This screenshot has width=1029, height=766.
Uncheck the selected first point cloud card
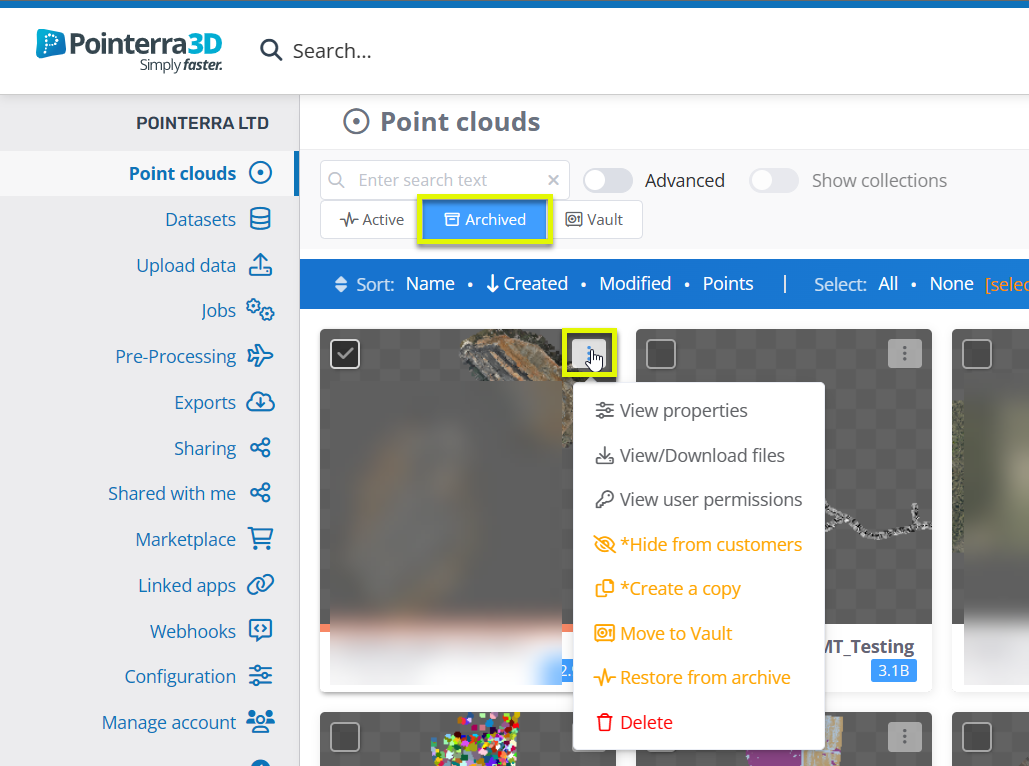[344, 353]
